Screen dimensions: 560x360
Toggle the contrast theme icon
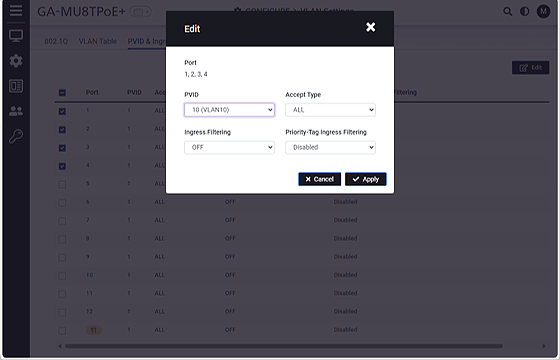[524, 11]
